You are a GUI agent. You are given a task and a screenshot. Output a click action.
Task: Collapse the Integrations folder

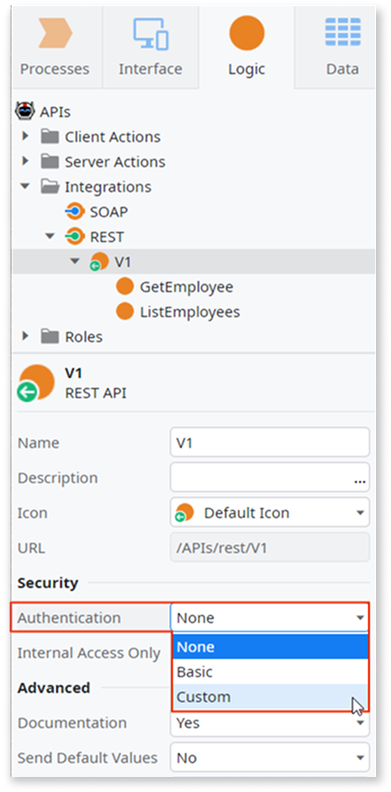(x=25, y=186)
